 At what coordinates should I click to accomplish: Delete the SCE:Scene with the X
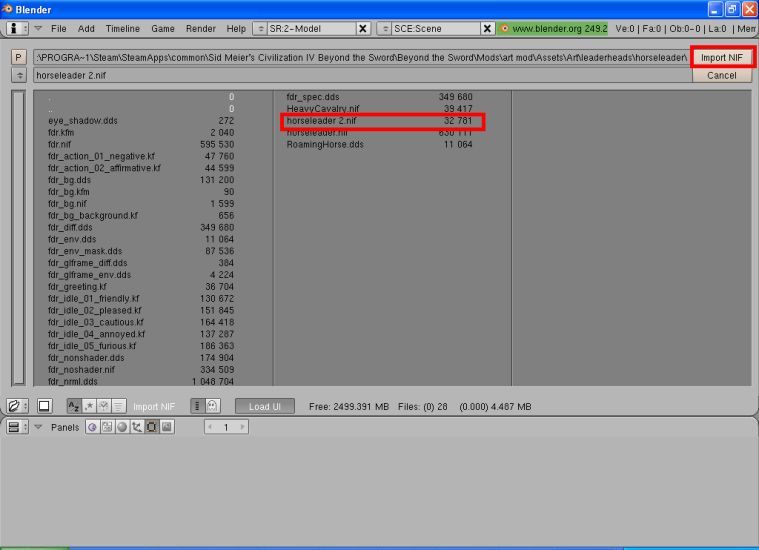pos(487,29)
